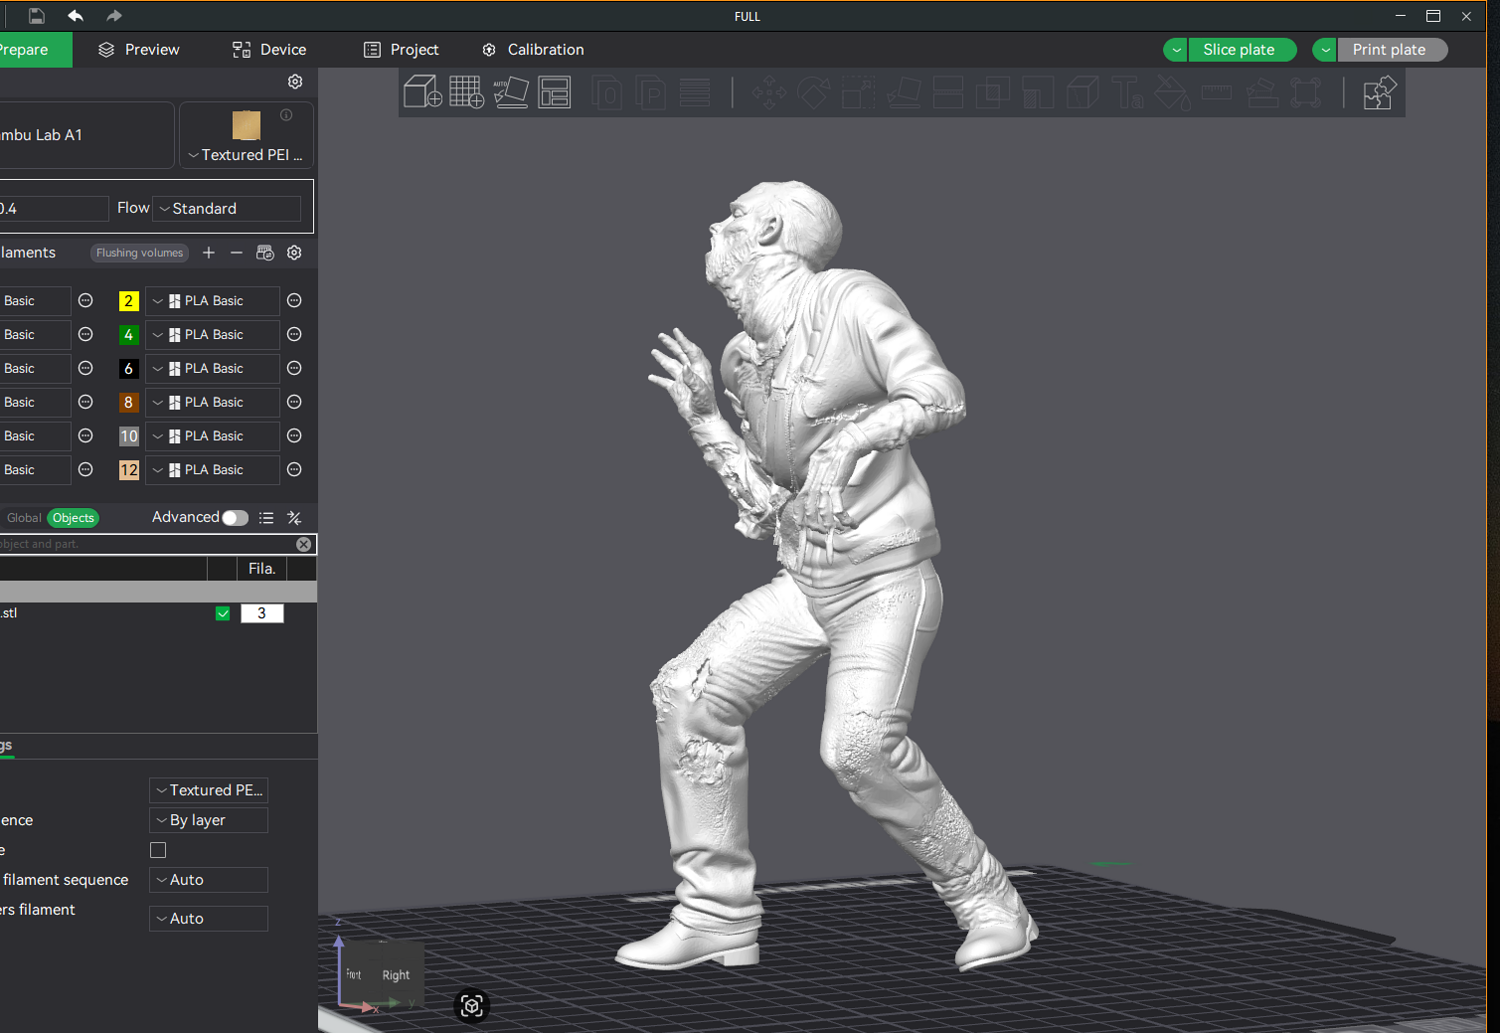The width and height of the screenshot is (1500, 1033).
Task: Expand filament 4 PLA Basic dropdown
Action: click(213, 335)
